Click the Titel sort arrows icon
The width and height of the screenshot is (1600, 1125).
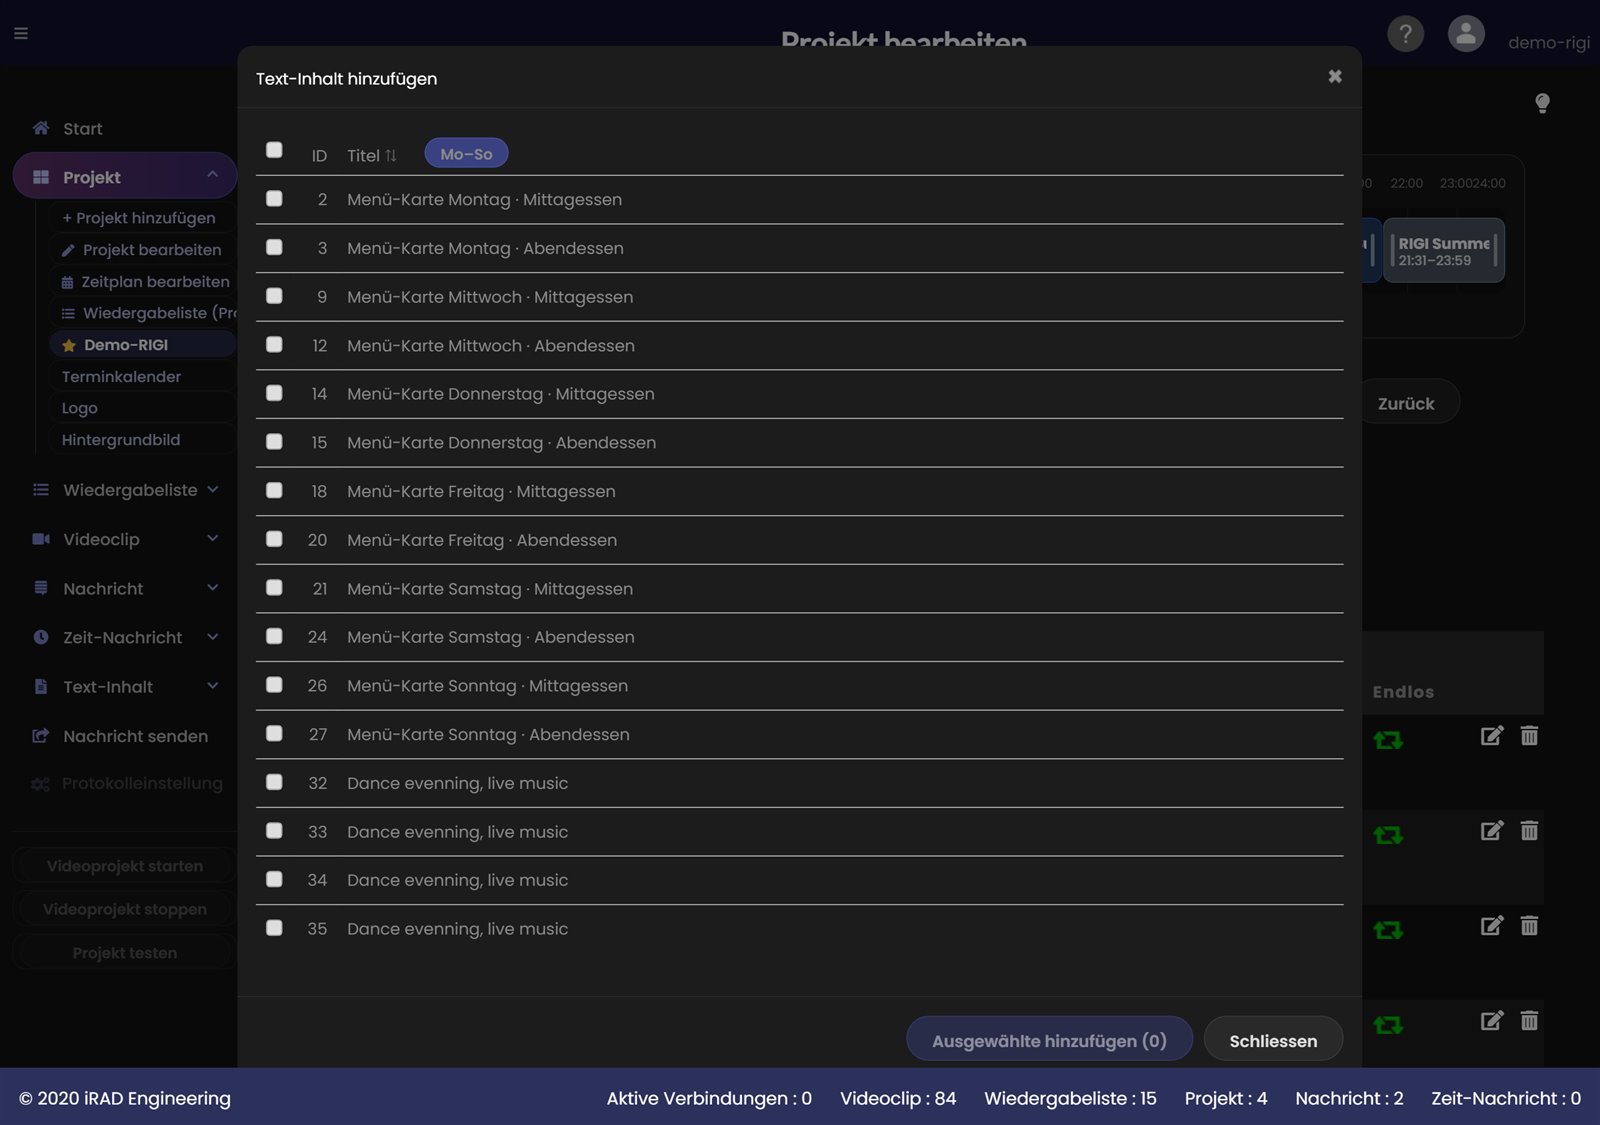coord(391,156)
